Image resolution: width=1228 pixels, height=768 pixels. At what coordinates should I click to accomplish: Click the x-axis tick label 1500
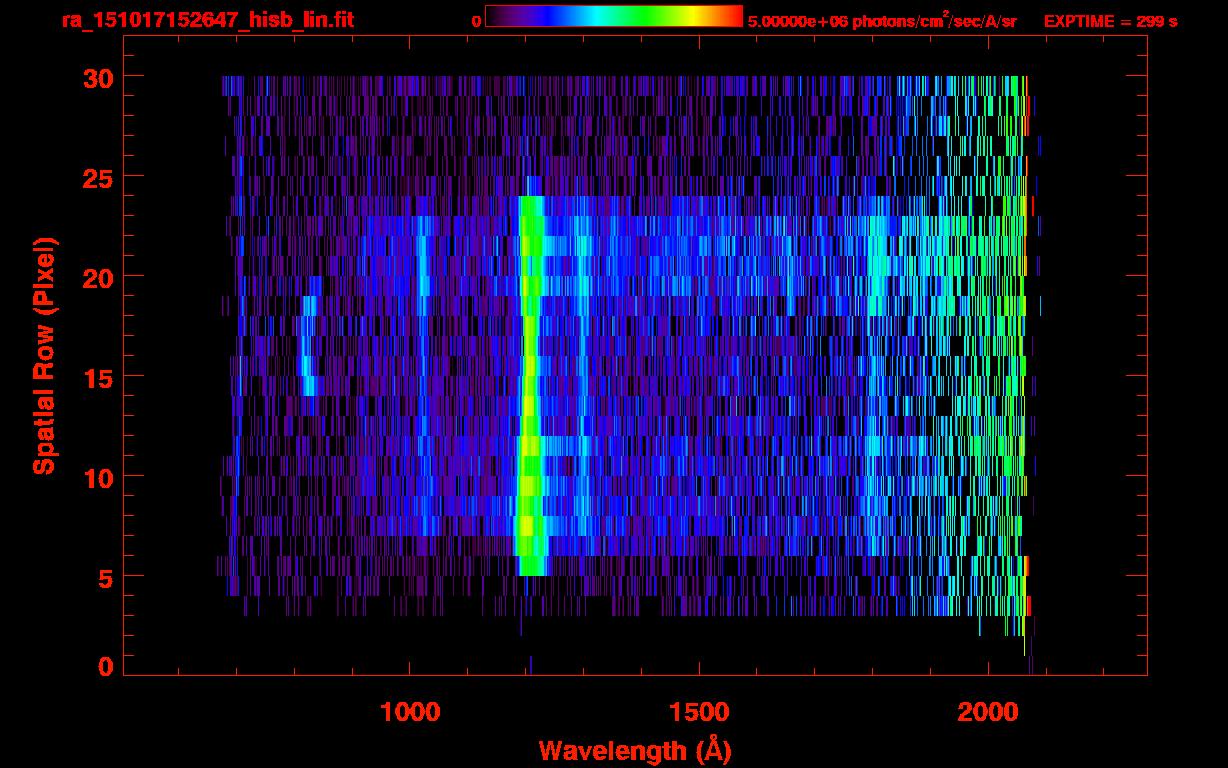[699, 712]
